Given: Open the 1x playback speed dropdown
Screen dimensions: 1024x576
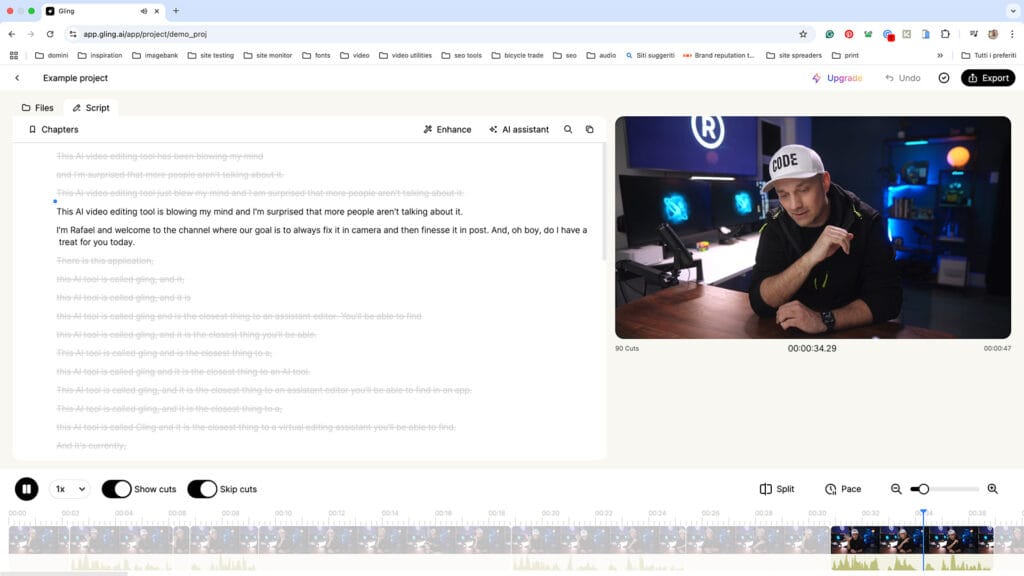Looking at the screenshot, I should [x=69, y=489].
